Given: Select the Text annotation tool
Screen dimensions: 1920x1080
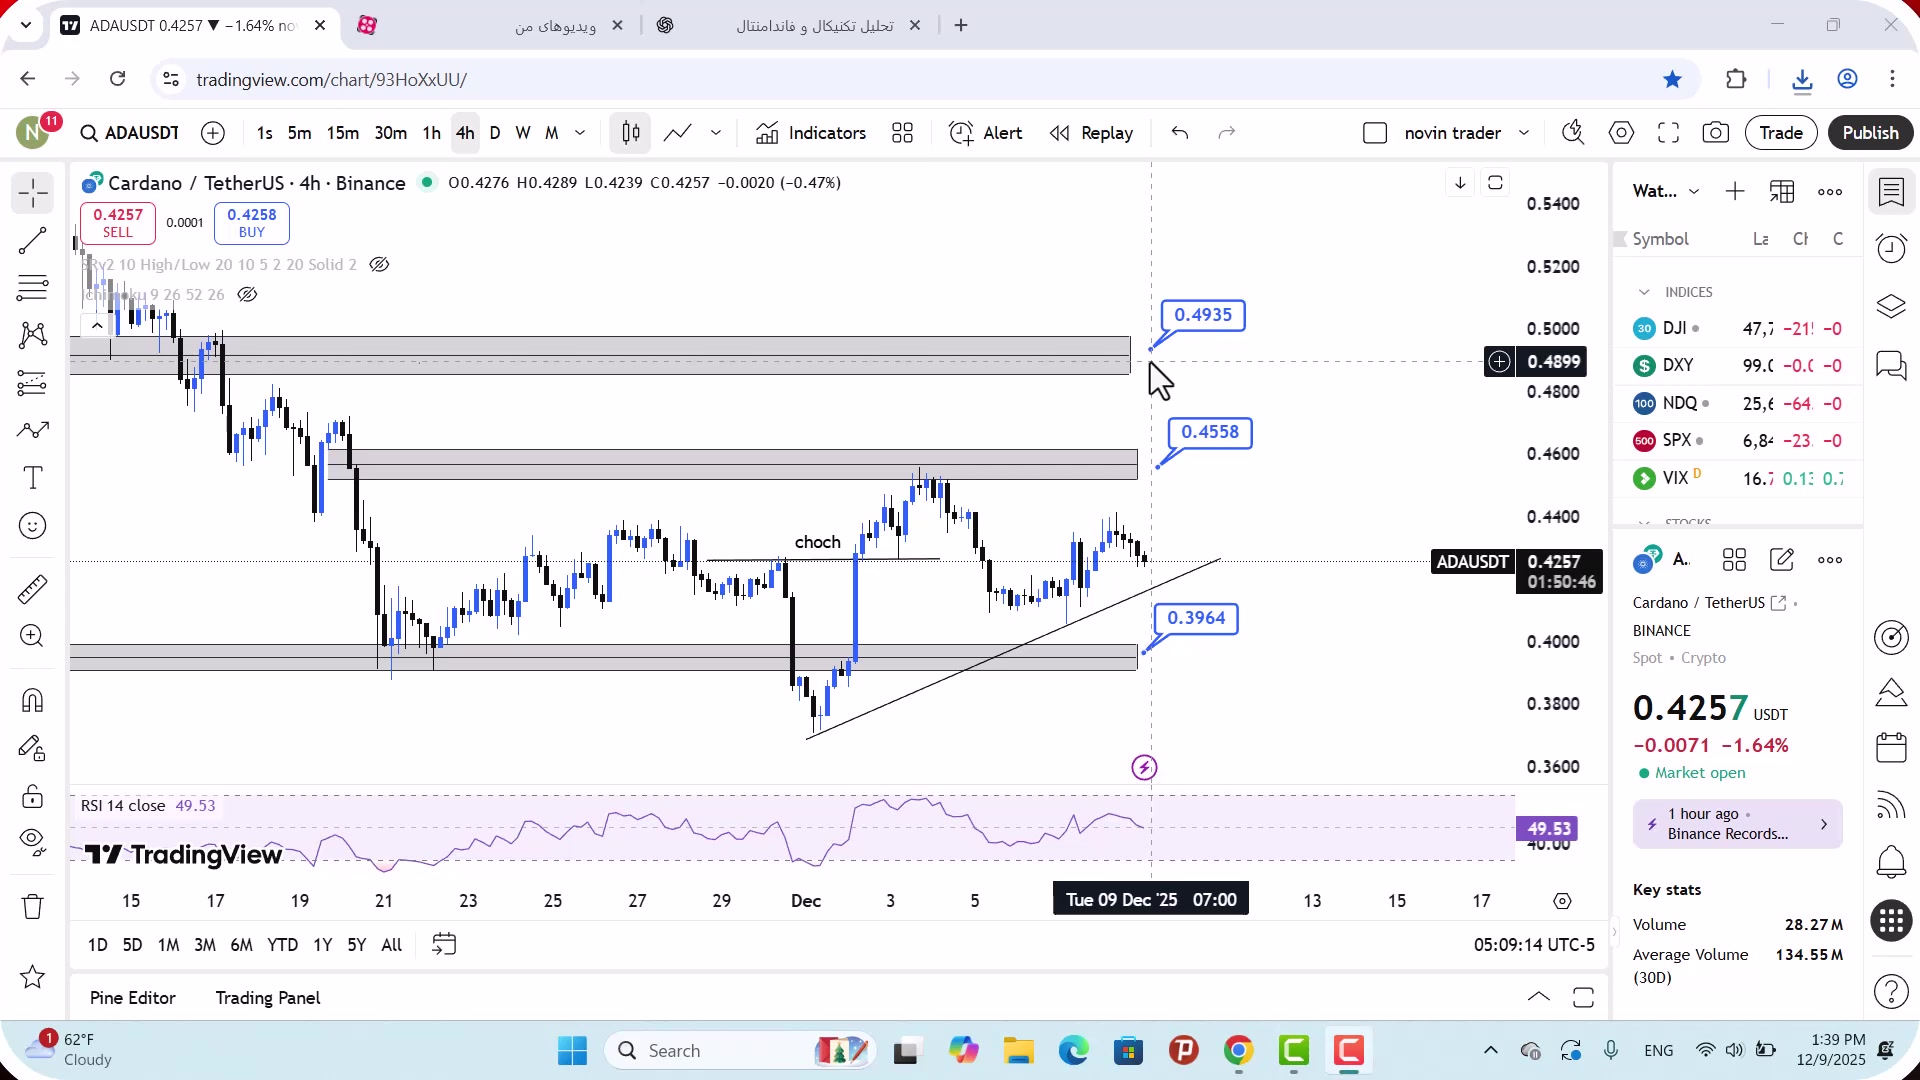Looking at the screenshot, I should point(33,478).
